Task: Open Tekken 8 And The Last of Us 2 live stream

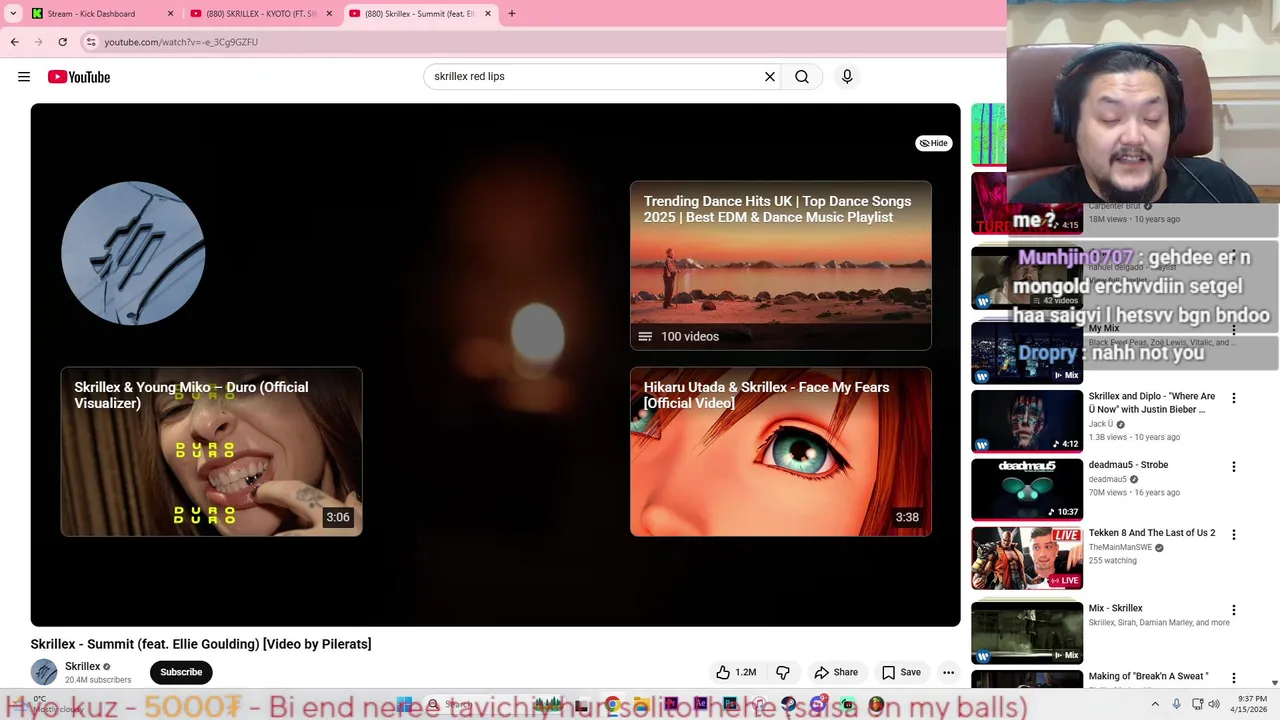Action: click(x=1152, y=533)
